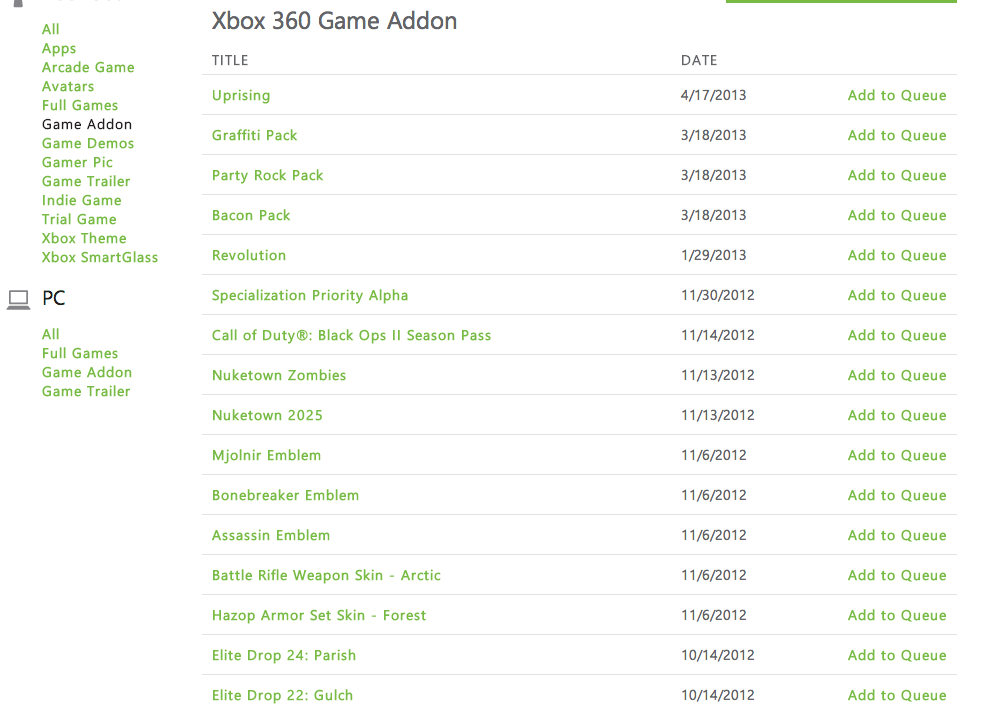Click Add to Queue for Revolution
Screen dimensions: 991x712
(896, 256)
